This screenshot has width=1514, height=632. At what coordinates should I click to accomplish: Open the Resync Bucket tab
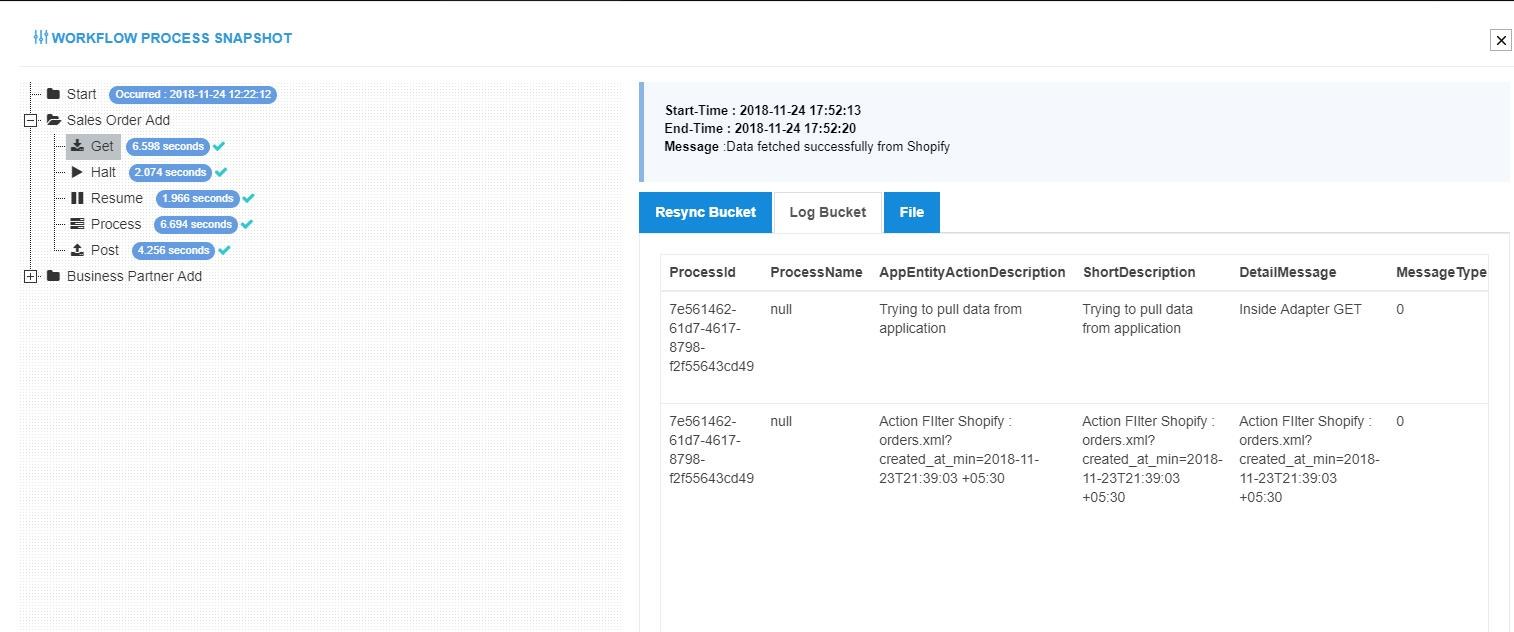pos(705,212)
